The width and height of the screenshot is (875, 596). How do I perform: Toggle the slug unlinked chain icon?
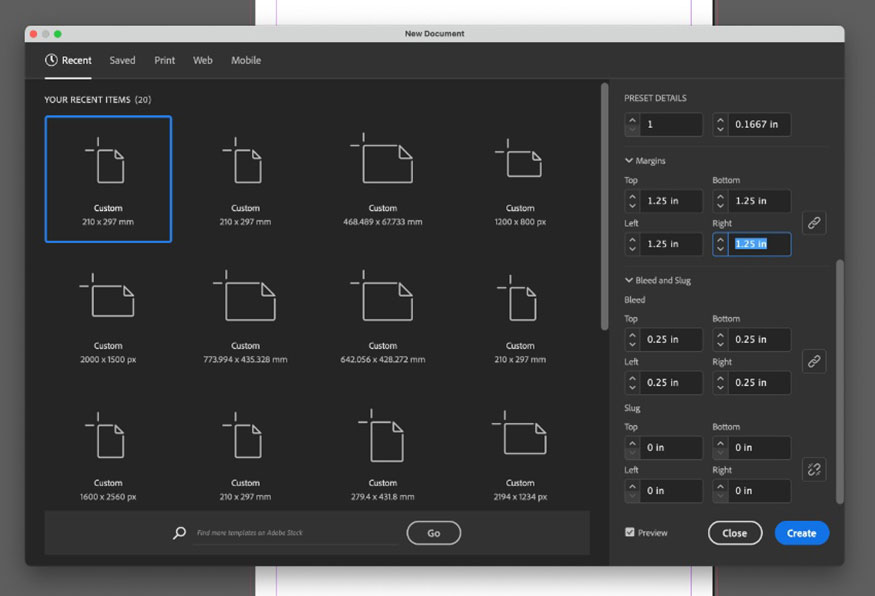click(814, 469)
